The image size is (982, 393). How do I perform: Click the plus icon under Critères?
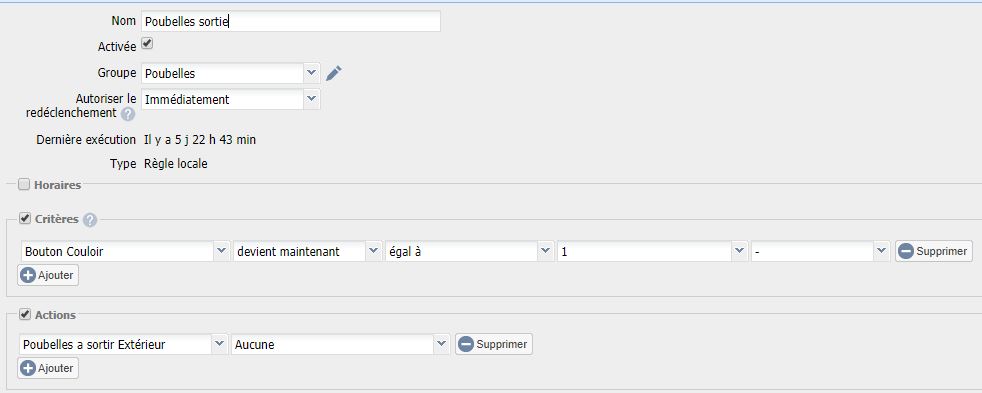tap(28, 275)
